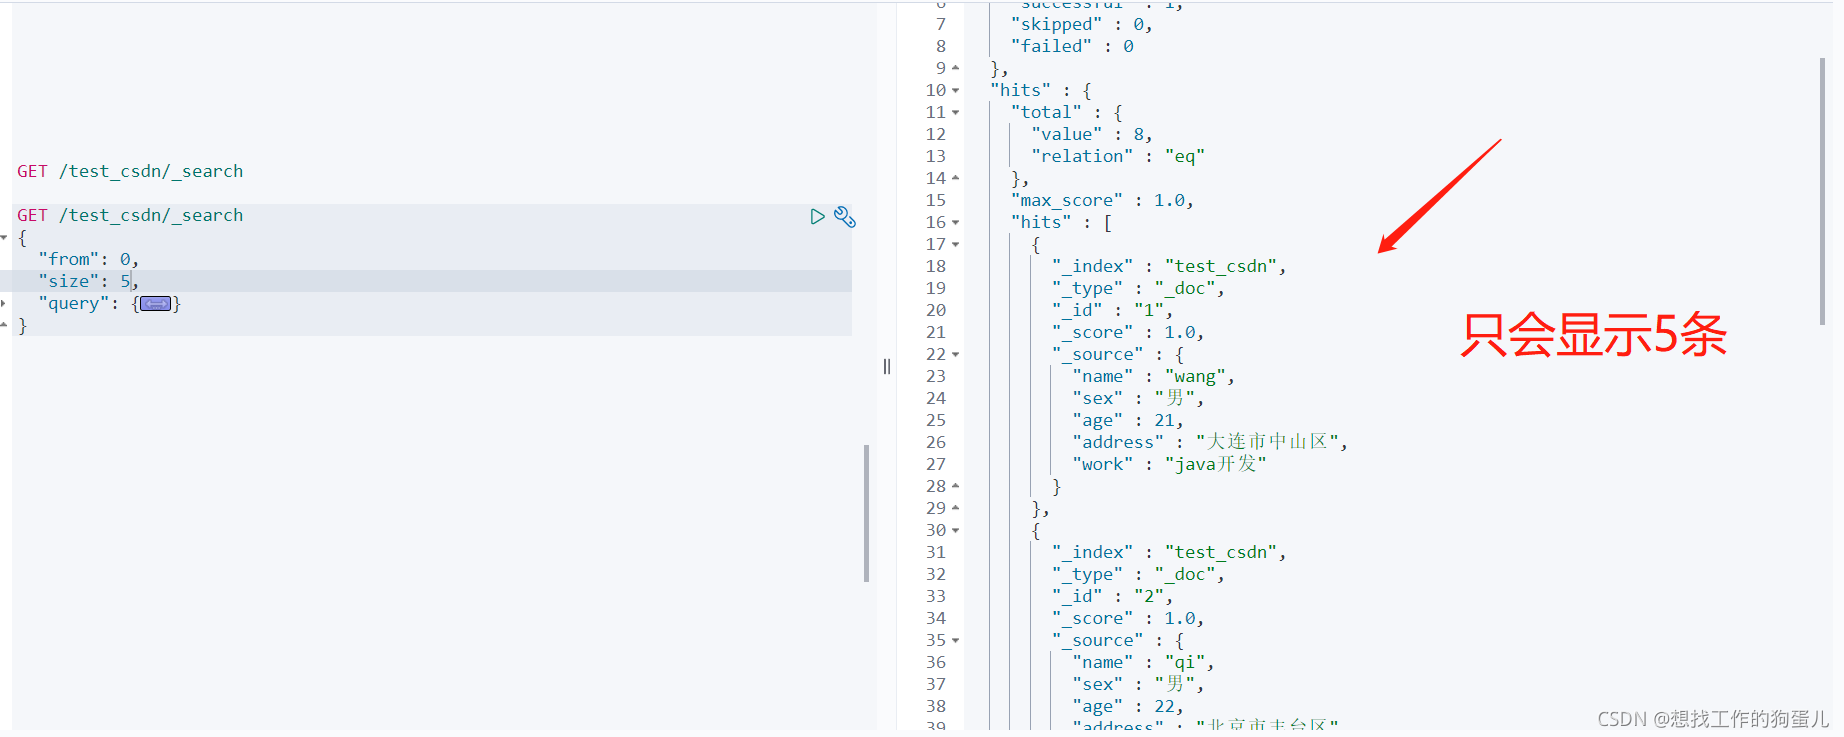Fold the second hit object at line 30
1844x737 pixels.
tap(955, 530)
